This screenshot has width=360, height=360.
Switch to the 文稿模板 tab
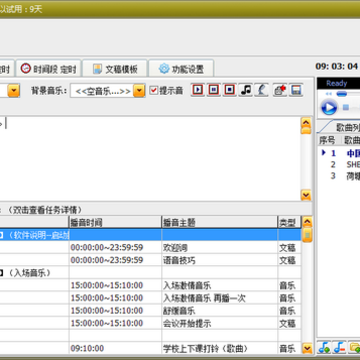click(115, 69)
